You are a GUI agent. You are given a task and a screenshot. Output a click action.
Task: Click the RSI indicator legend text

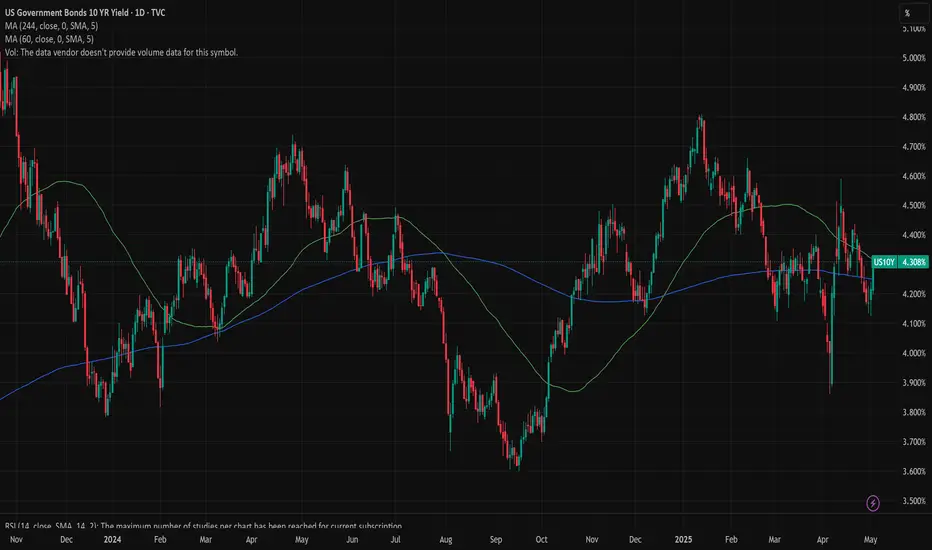(203, 526)
